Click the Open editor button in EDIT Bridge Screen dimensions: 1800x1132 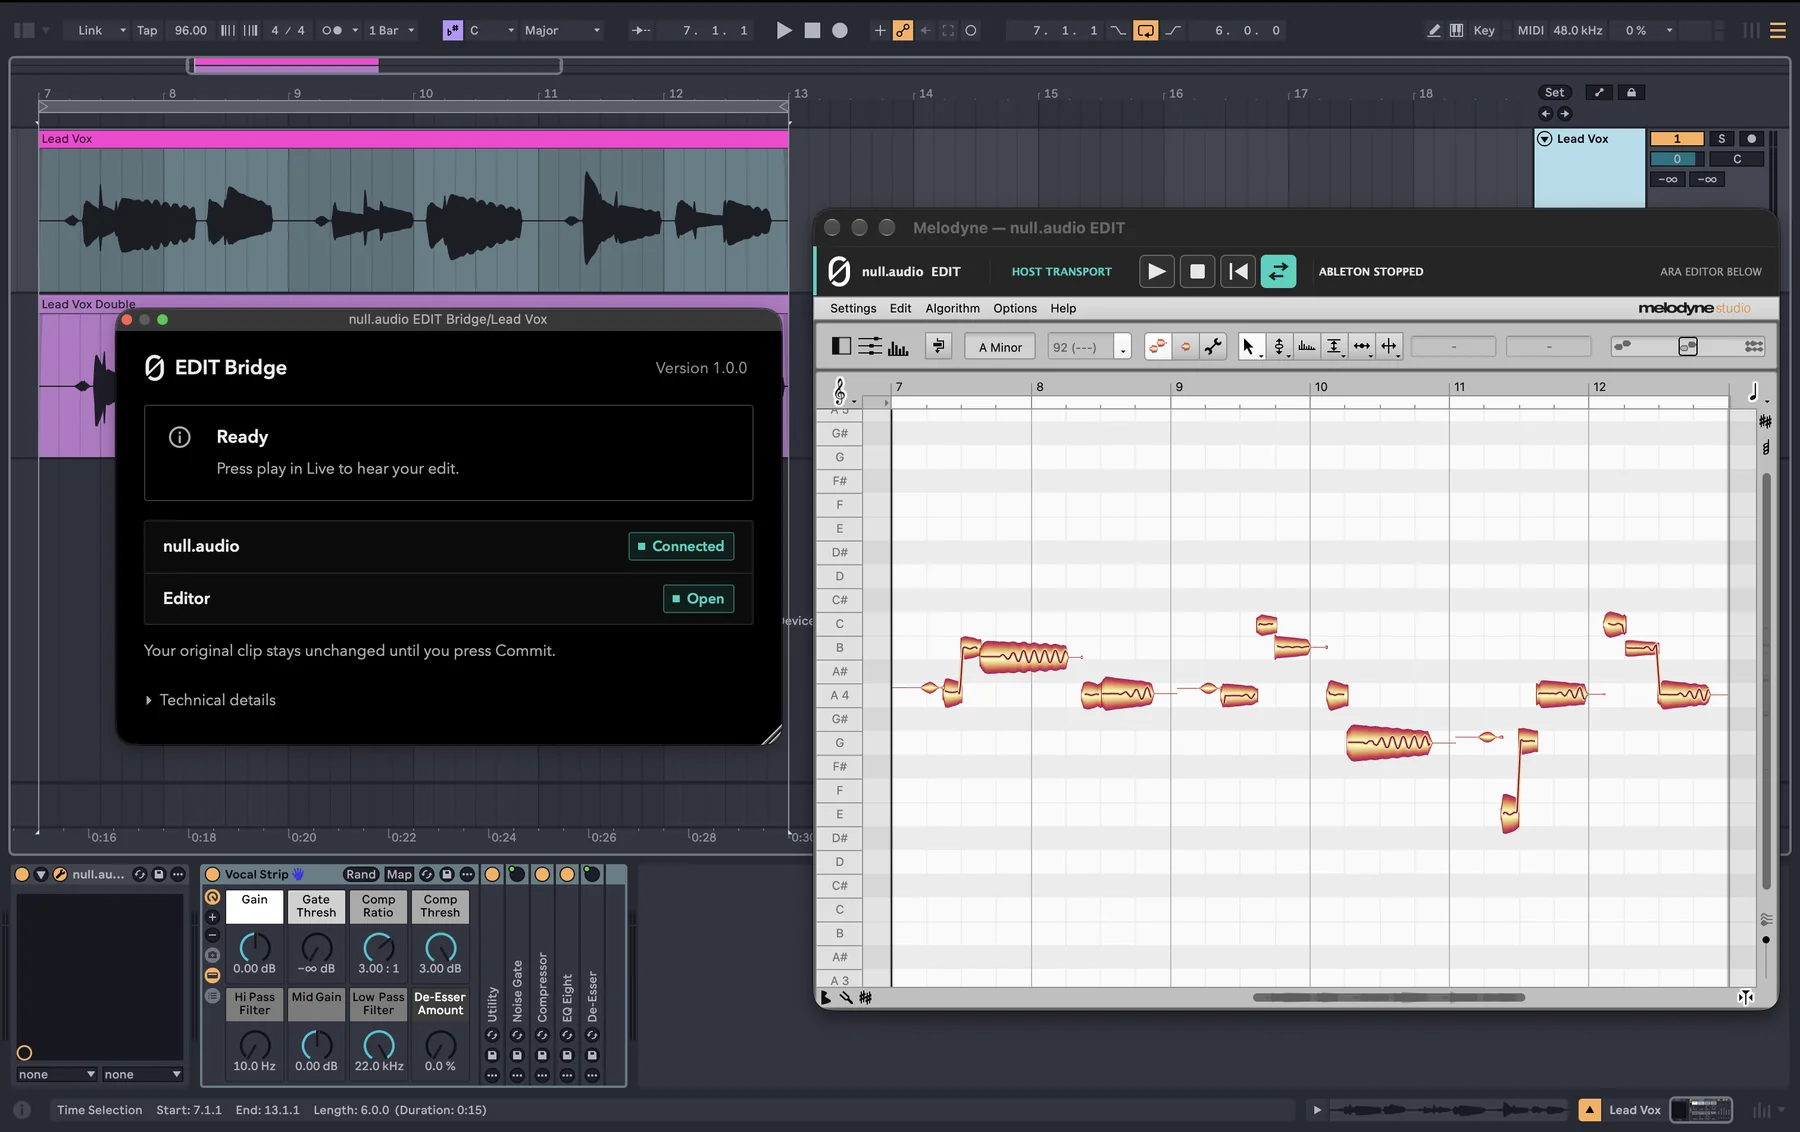698,598
